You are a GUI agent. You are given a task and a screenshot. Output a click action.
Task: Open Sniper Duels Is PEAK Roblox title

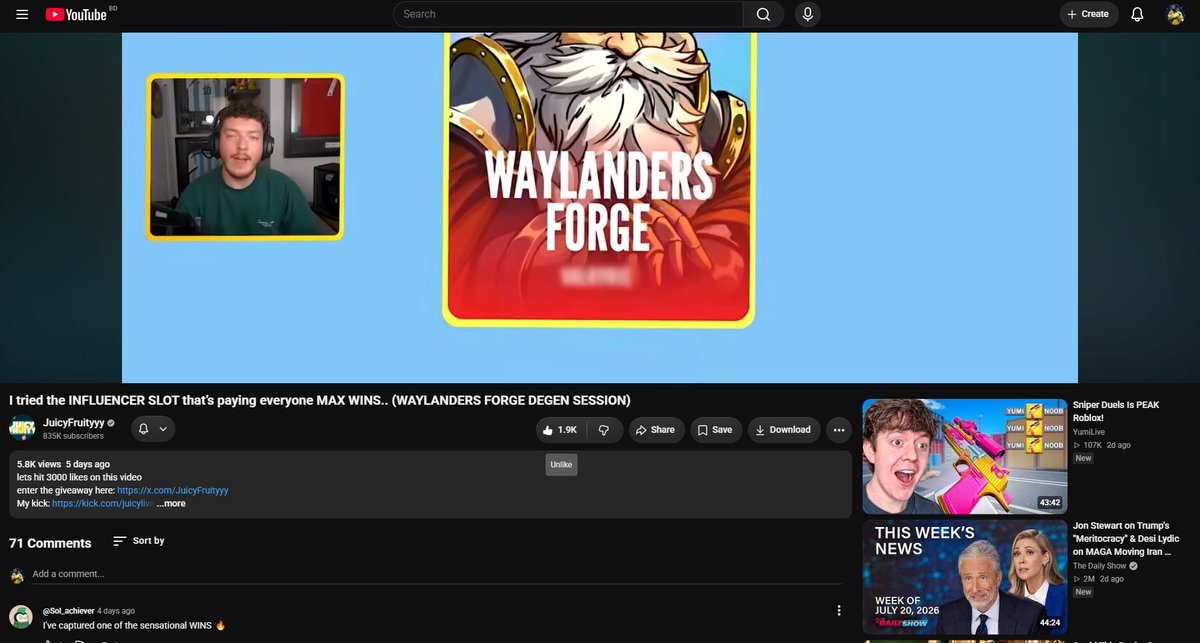[x=1116, y=411]
